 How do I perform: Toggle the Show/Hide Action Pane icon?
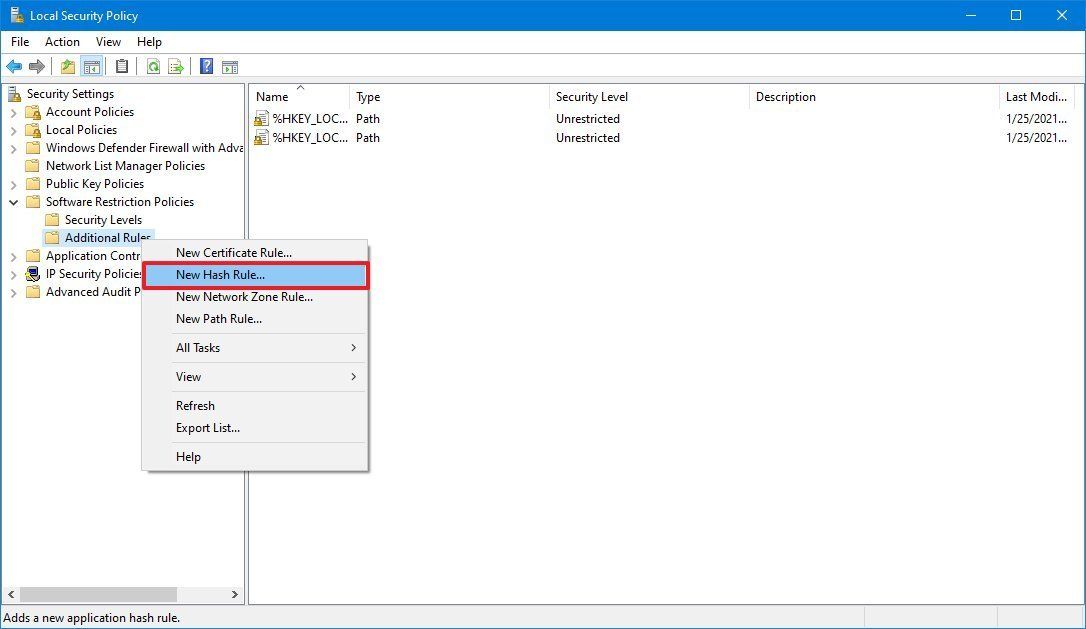[x=230, y=67]
